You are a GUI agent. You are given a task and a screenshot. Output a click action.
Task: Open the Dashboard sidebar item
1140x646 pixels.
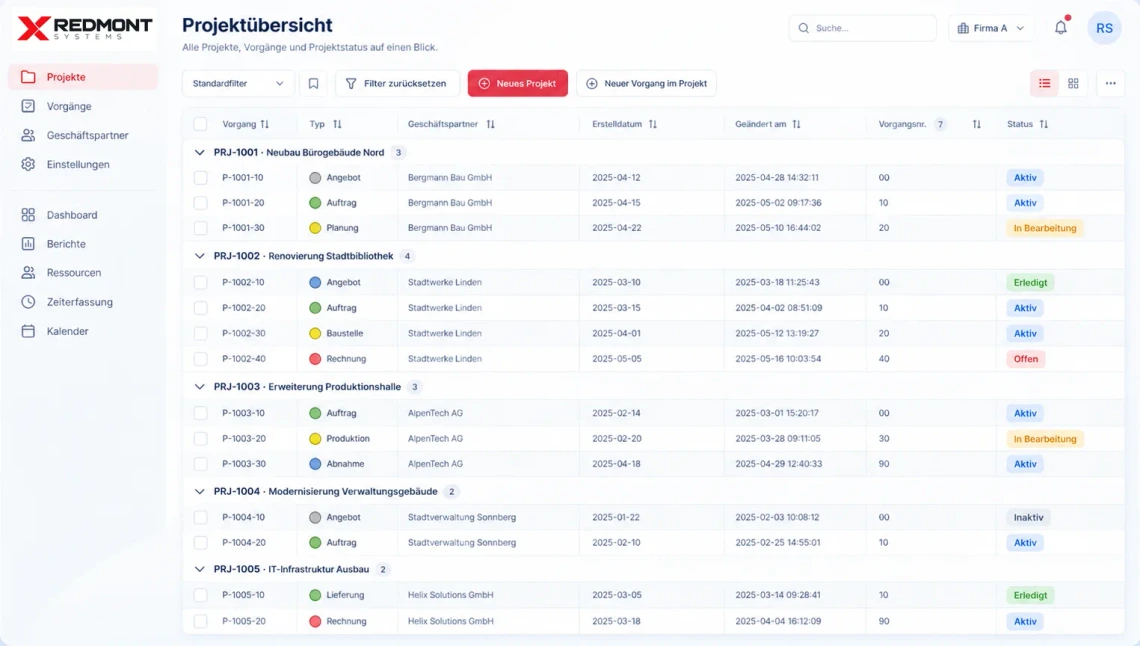pyautogui.click(x=83, y=215)
